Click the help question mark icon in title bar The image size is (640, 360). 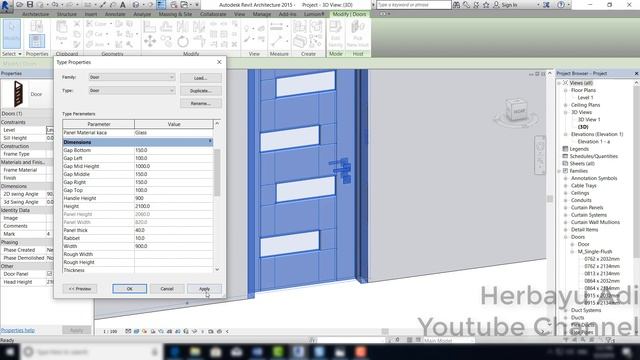coord(561,5)
